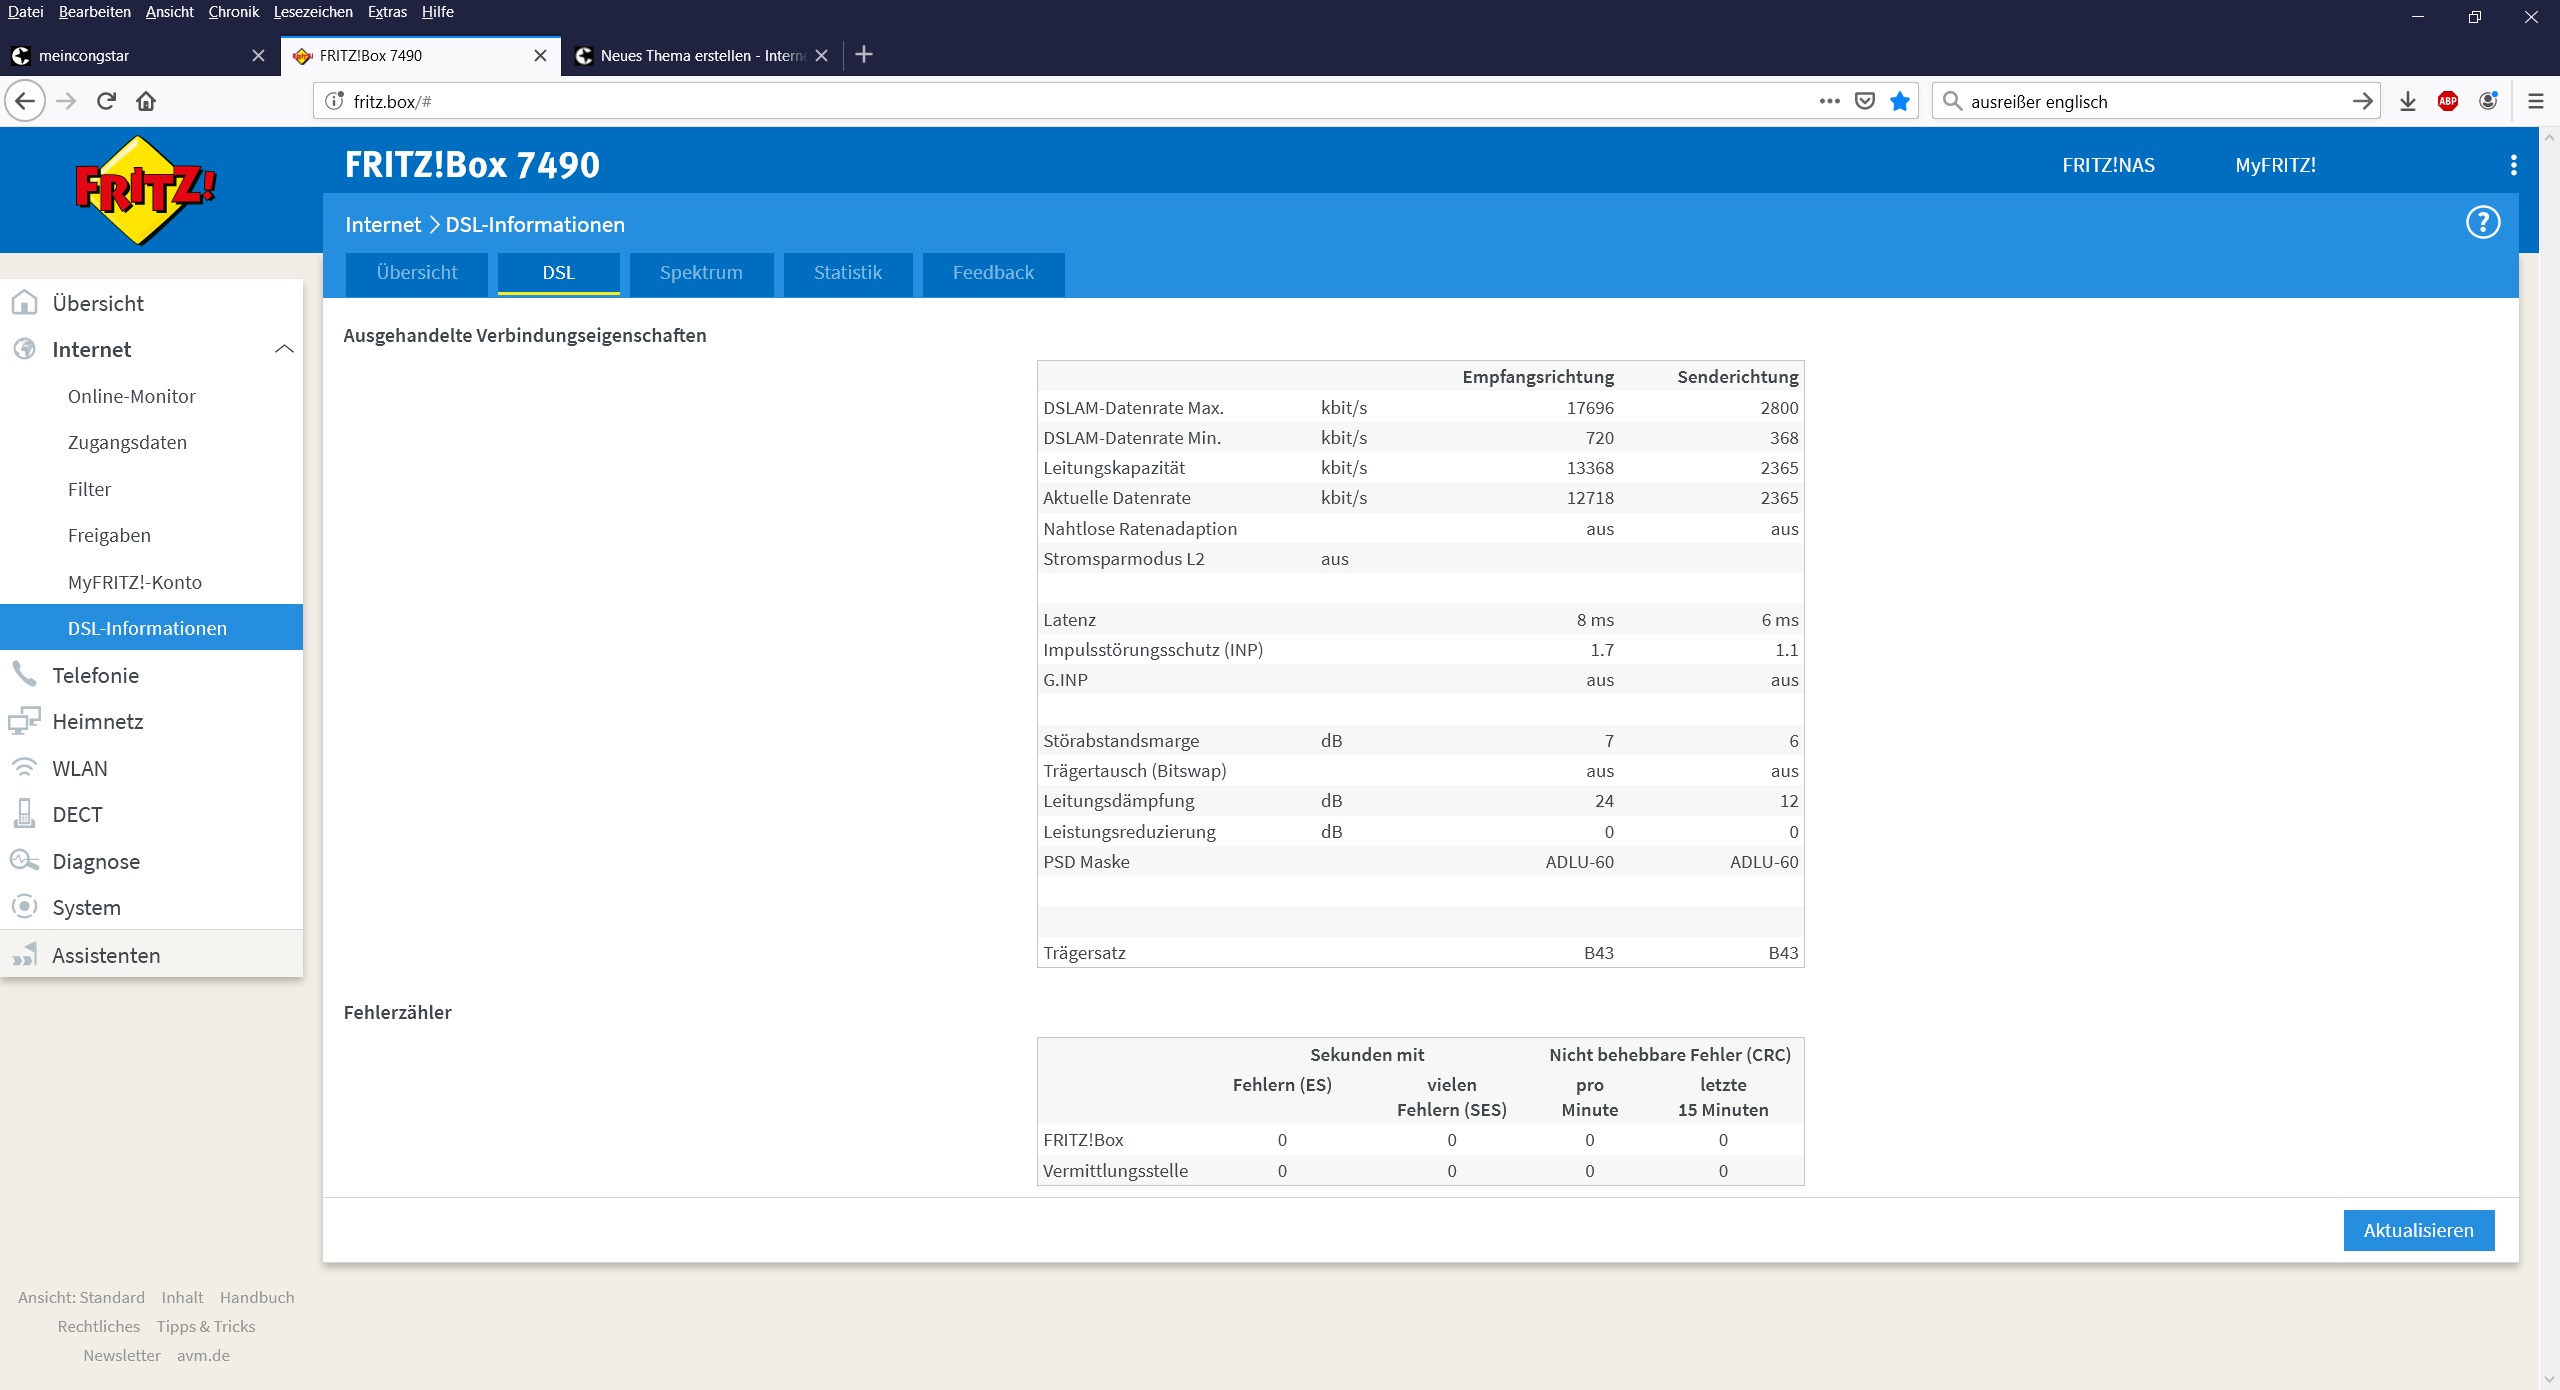Open the help question mark icon
Viewport: 2560px width, 1390px height.
(x=2482, y=222)
